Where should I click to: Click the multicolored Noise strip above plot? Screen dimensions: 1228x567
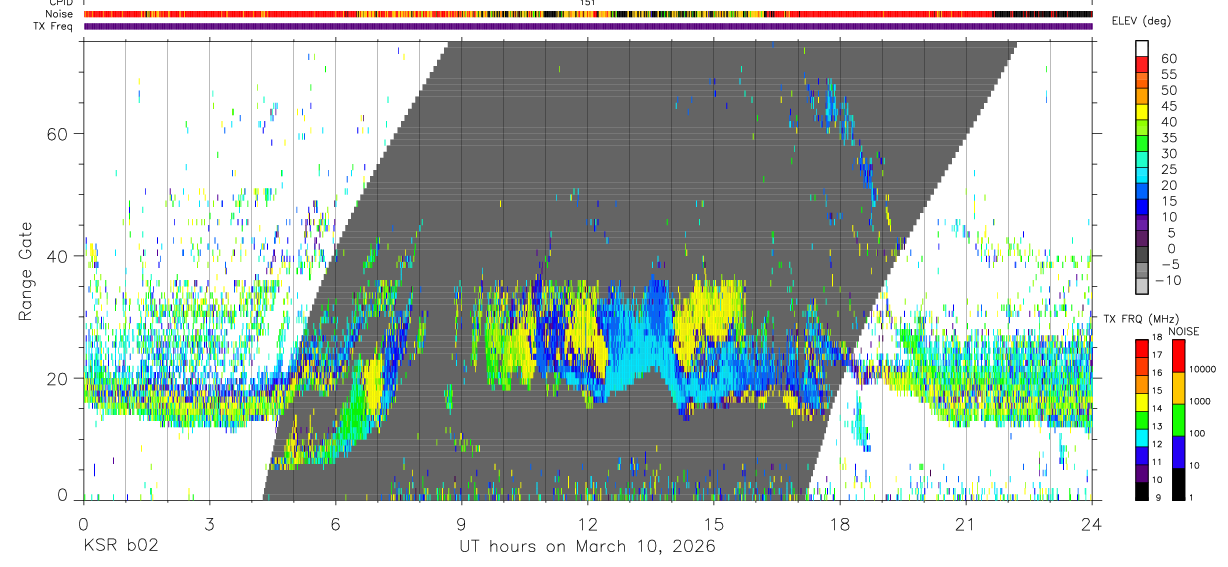tap(588, 14)
